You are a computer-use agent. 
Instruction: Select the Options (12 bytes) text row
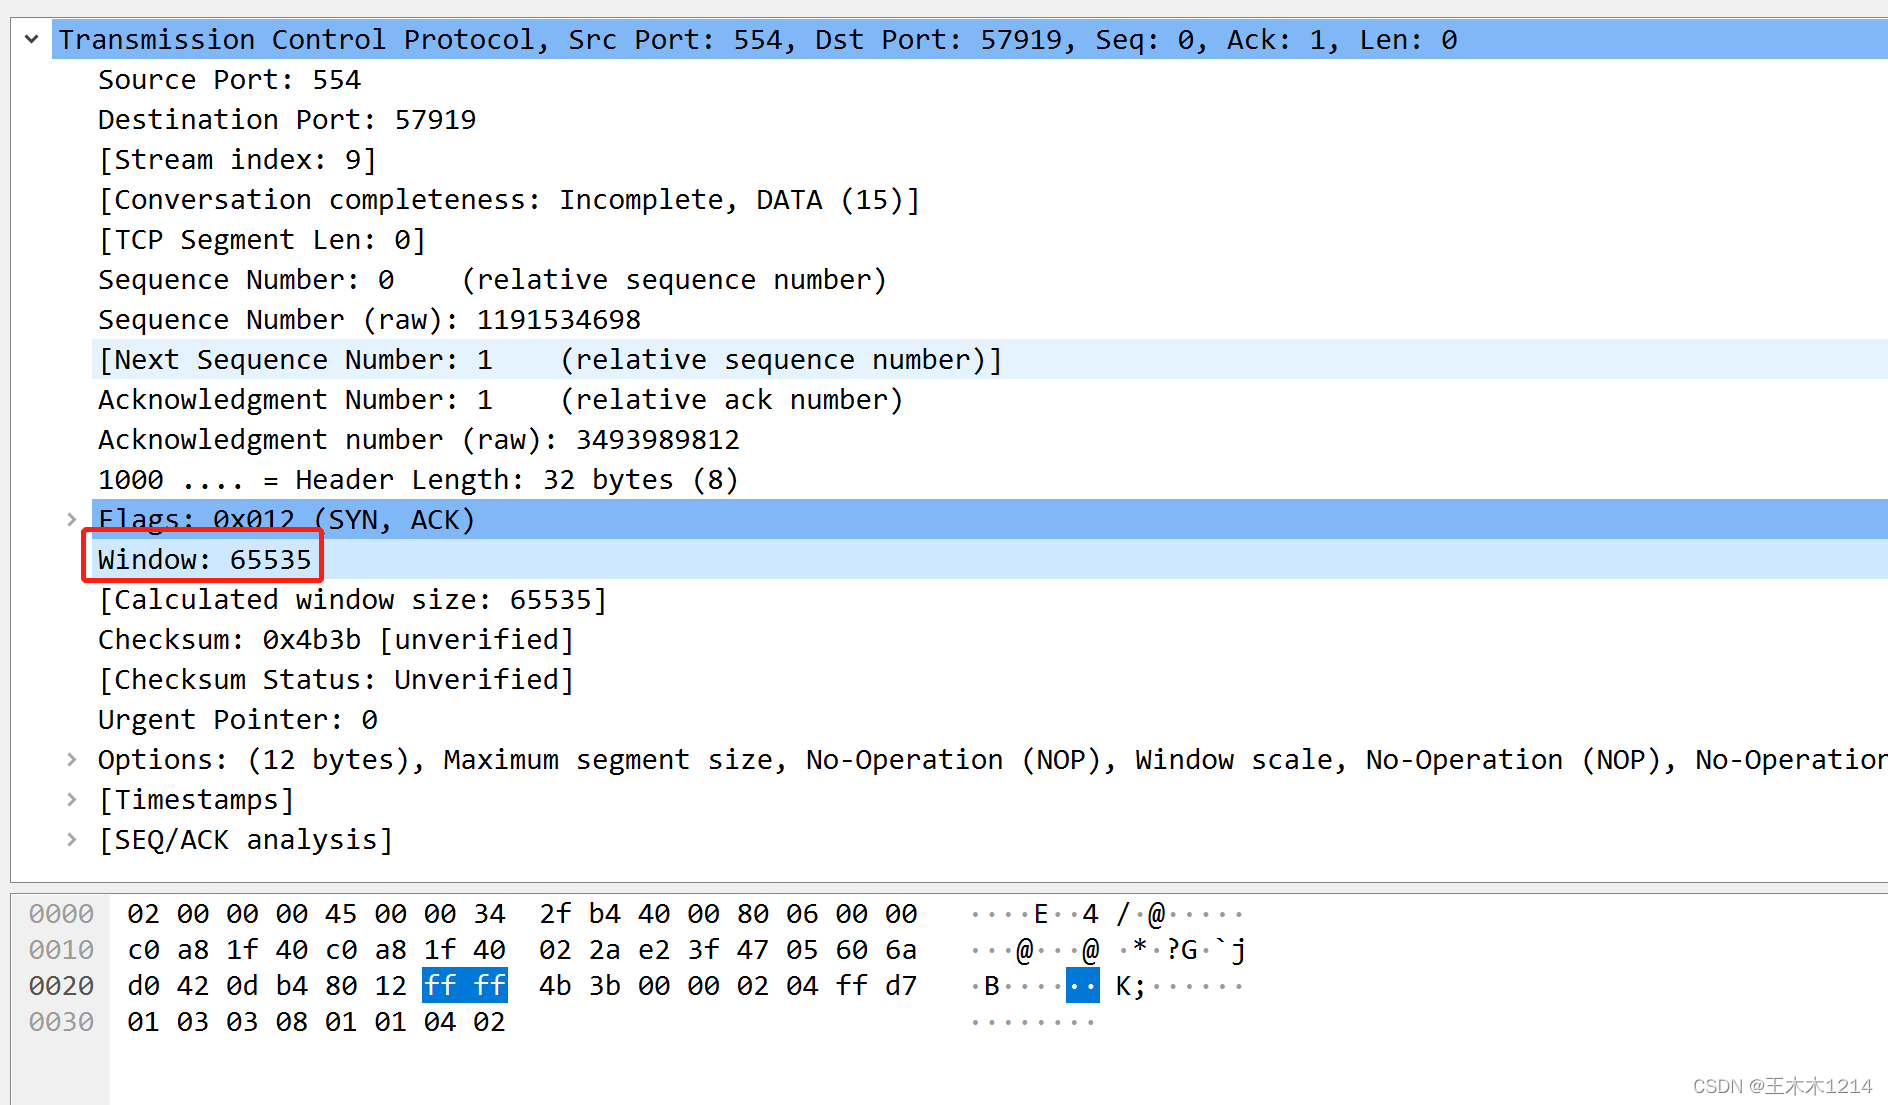tap(990, 759)
